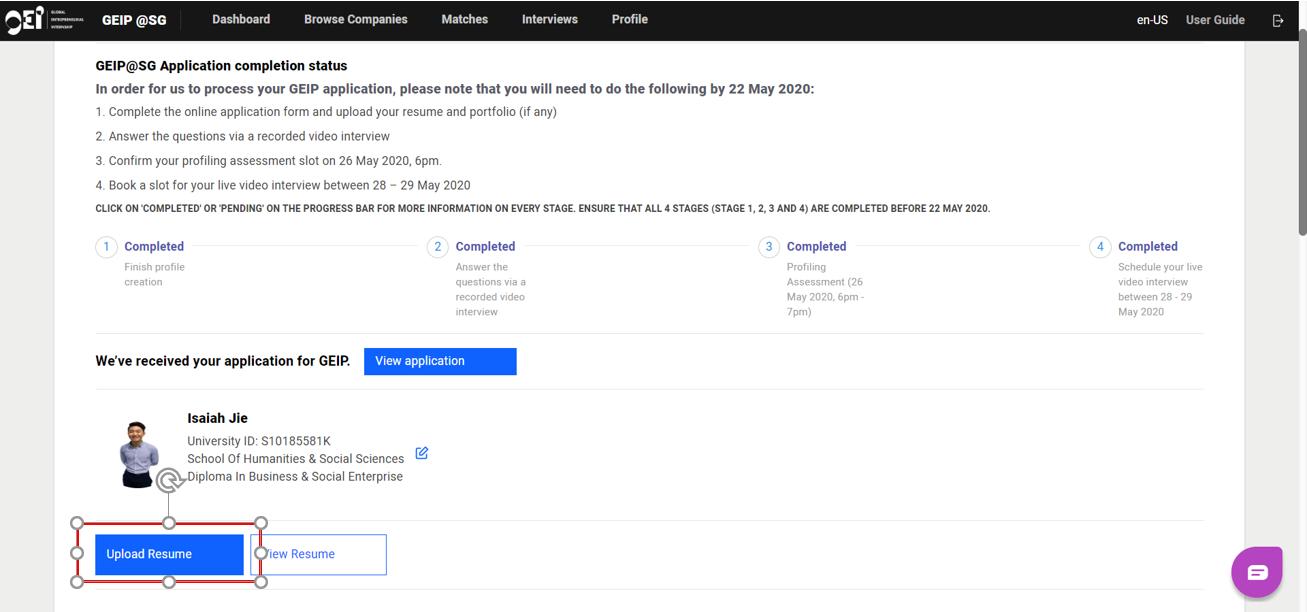Viewport: 1307px width, 612px height.
Task: Click stage 1 circle on progress bar
Action: (x=106, y=247)
